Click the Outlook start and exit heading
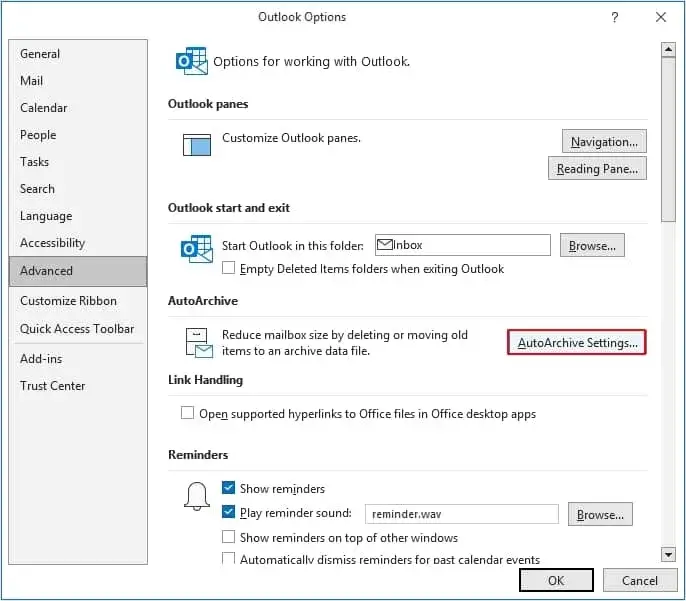Screen dimensions: 686x601 228,208
